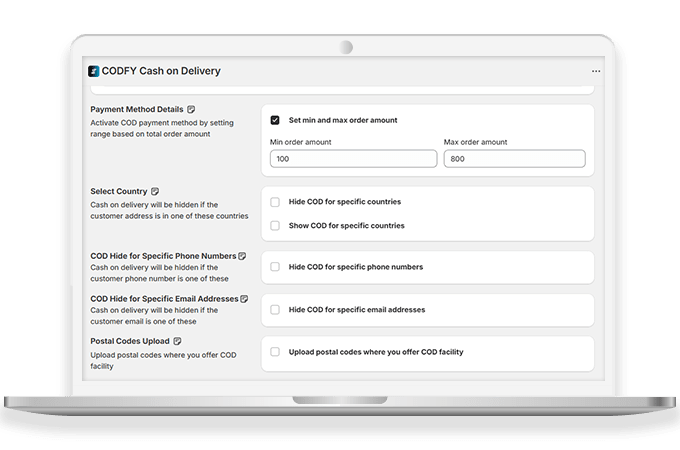Click info icon beside Payment Method Details
Screen dimensions: 680x450
pyautogui.click(x=191, y=109)
